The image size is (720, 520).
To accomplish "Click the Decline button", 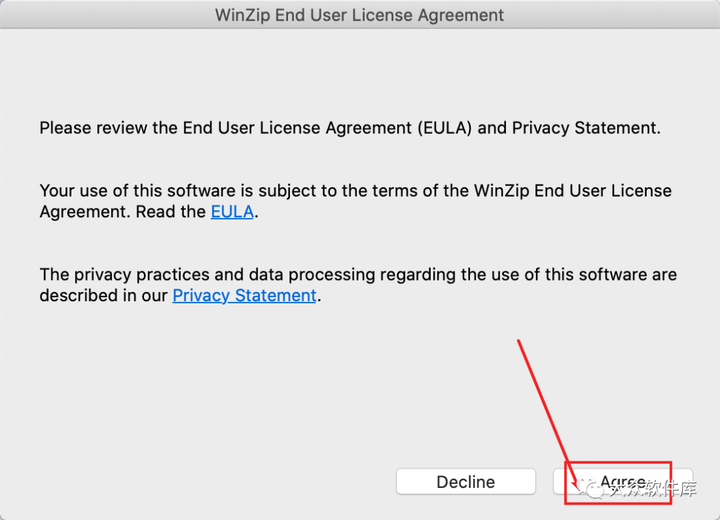I will coord(466,482).
